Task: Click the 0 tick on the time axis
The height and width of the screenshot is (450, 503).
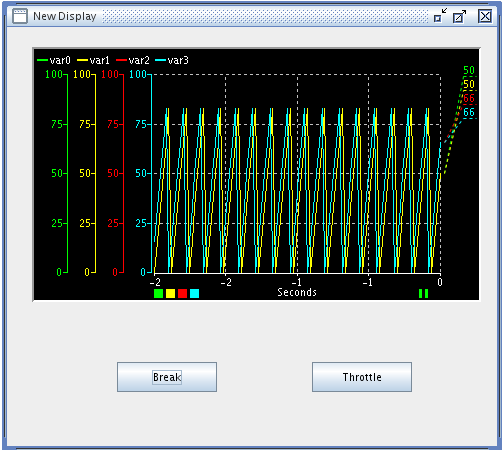Action: coord(440,282)
